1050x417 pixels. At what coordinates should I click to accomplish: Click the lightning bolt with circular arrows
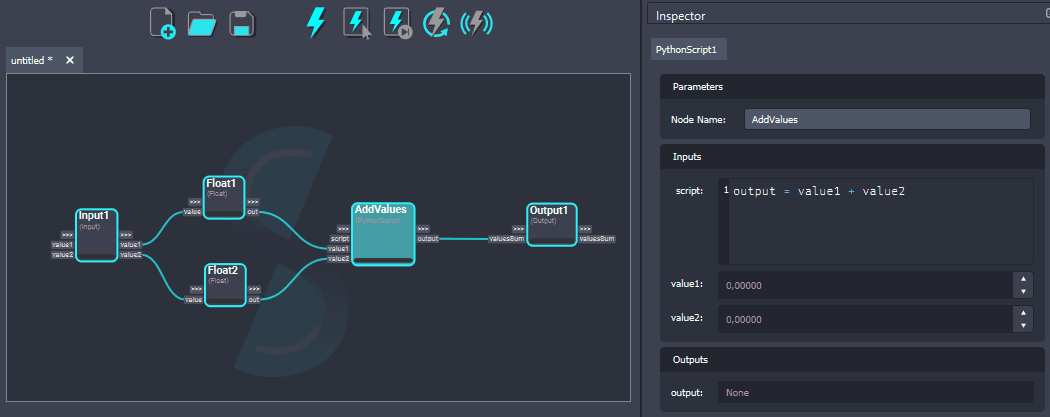pyautogui.click(x=437, y=23)
